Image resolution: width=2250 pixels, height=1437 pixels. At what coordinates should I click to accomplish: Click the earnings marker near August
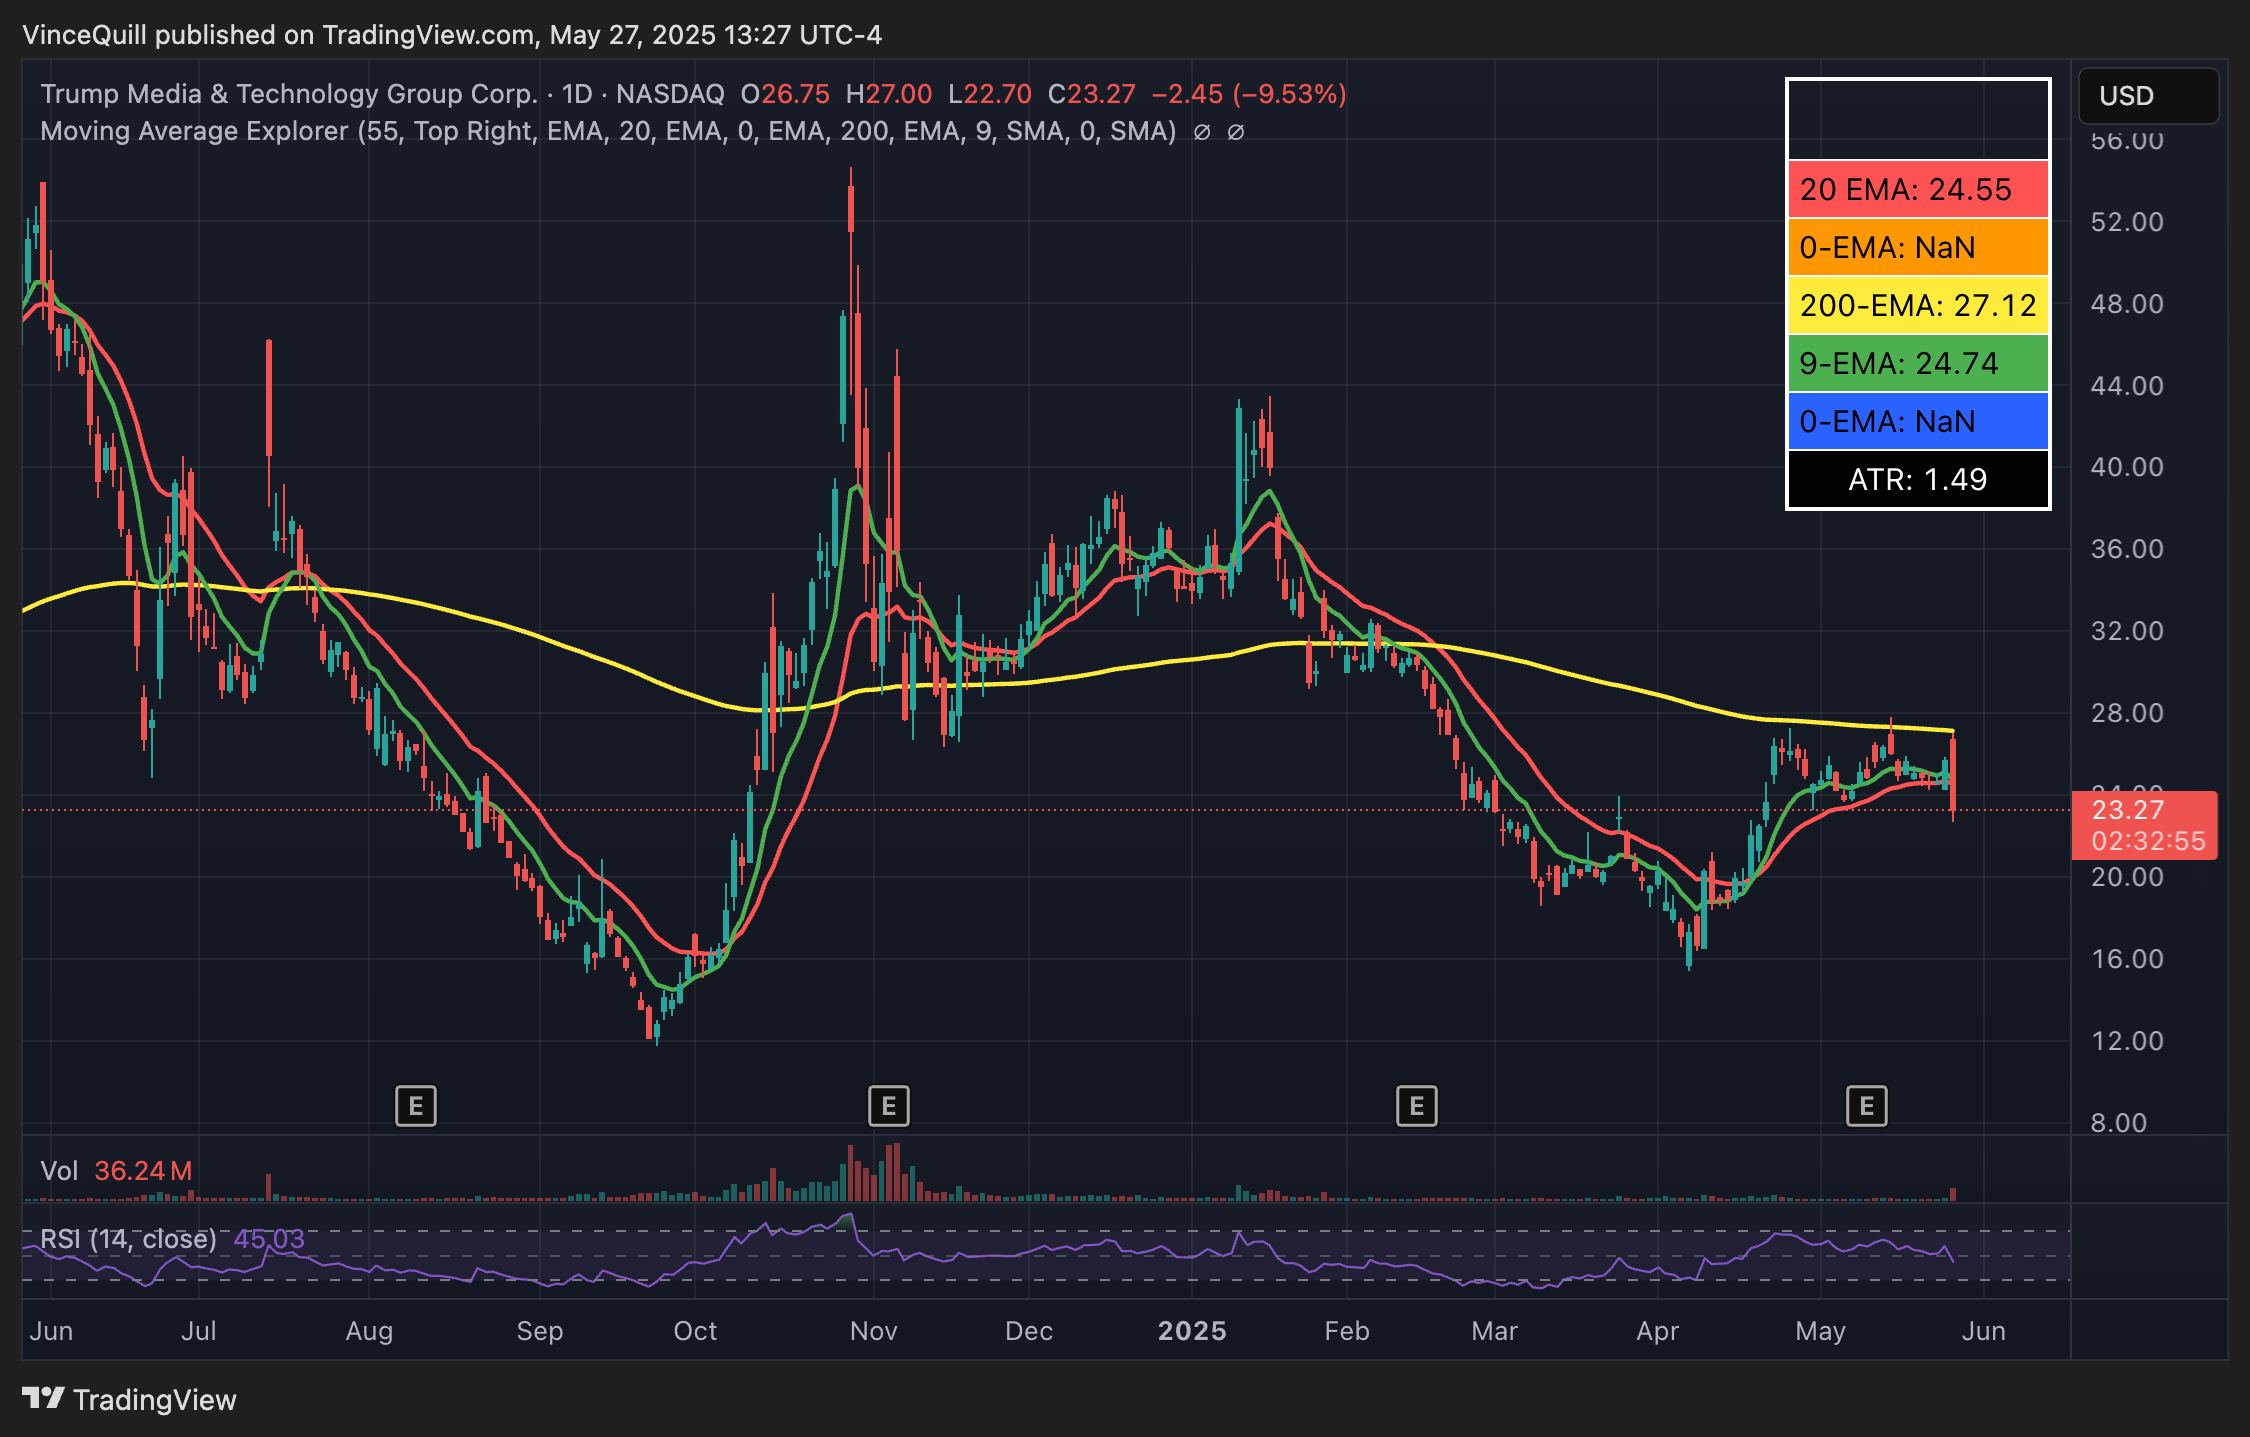point(416,1106)
